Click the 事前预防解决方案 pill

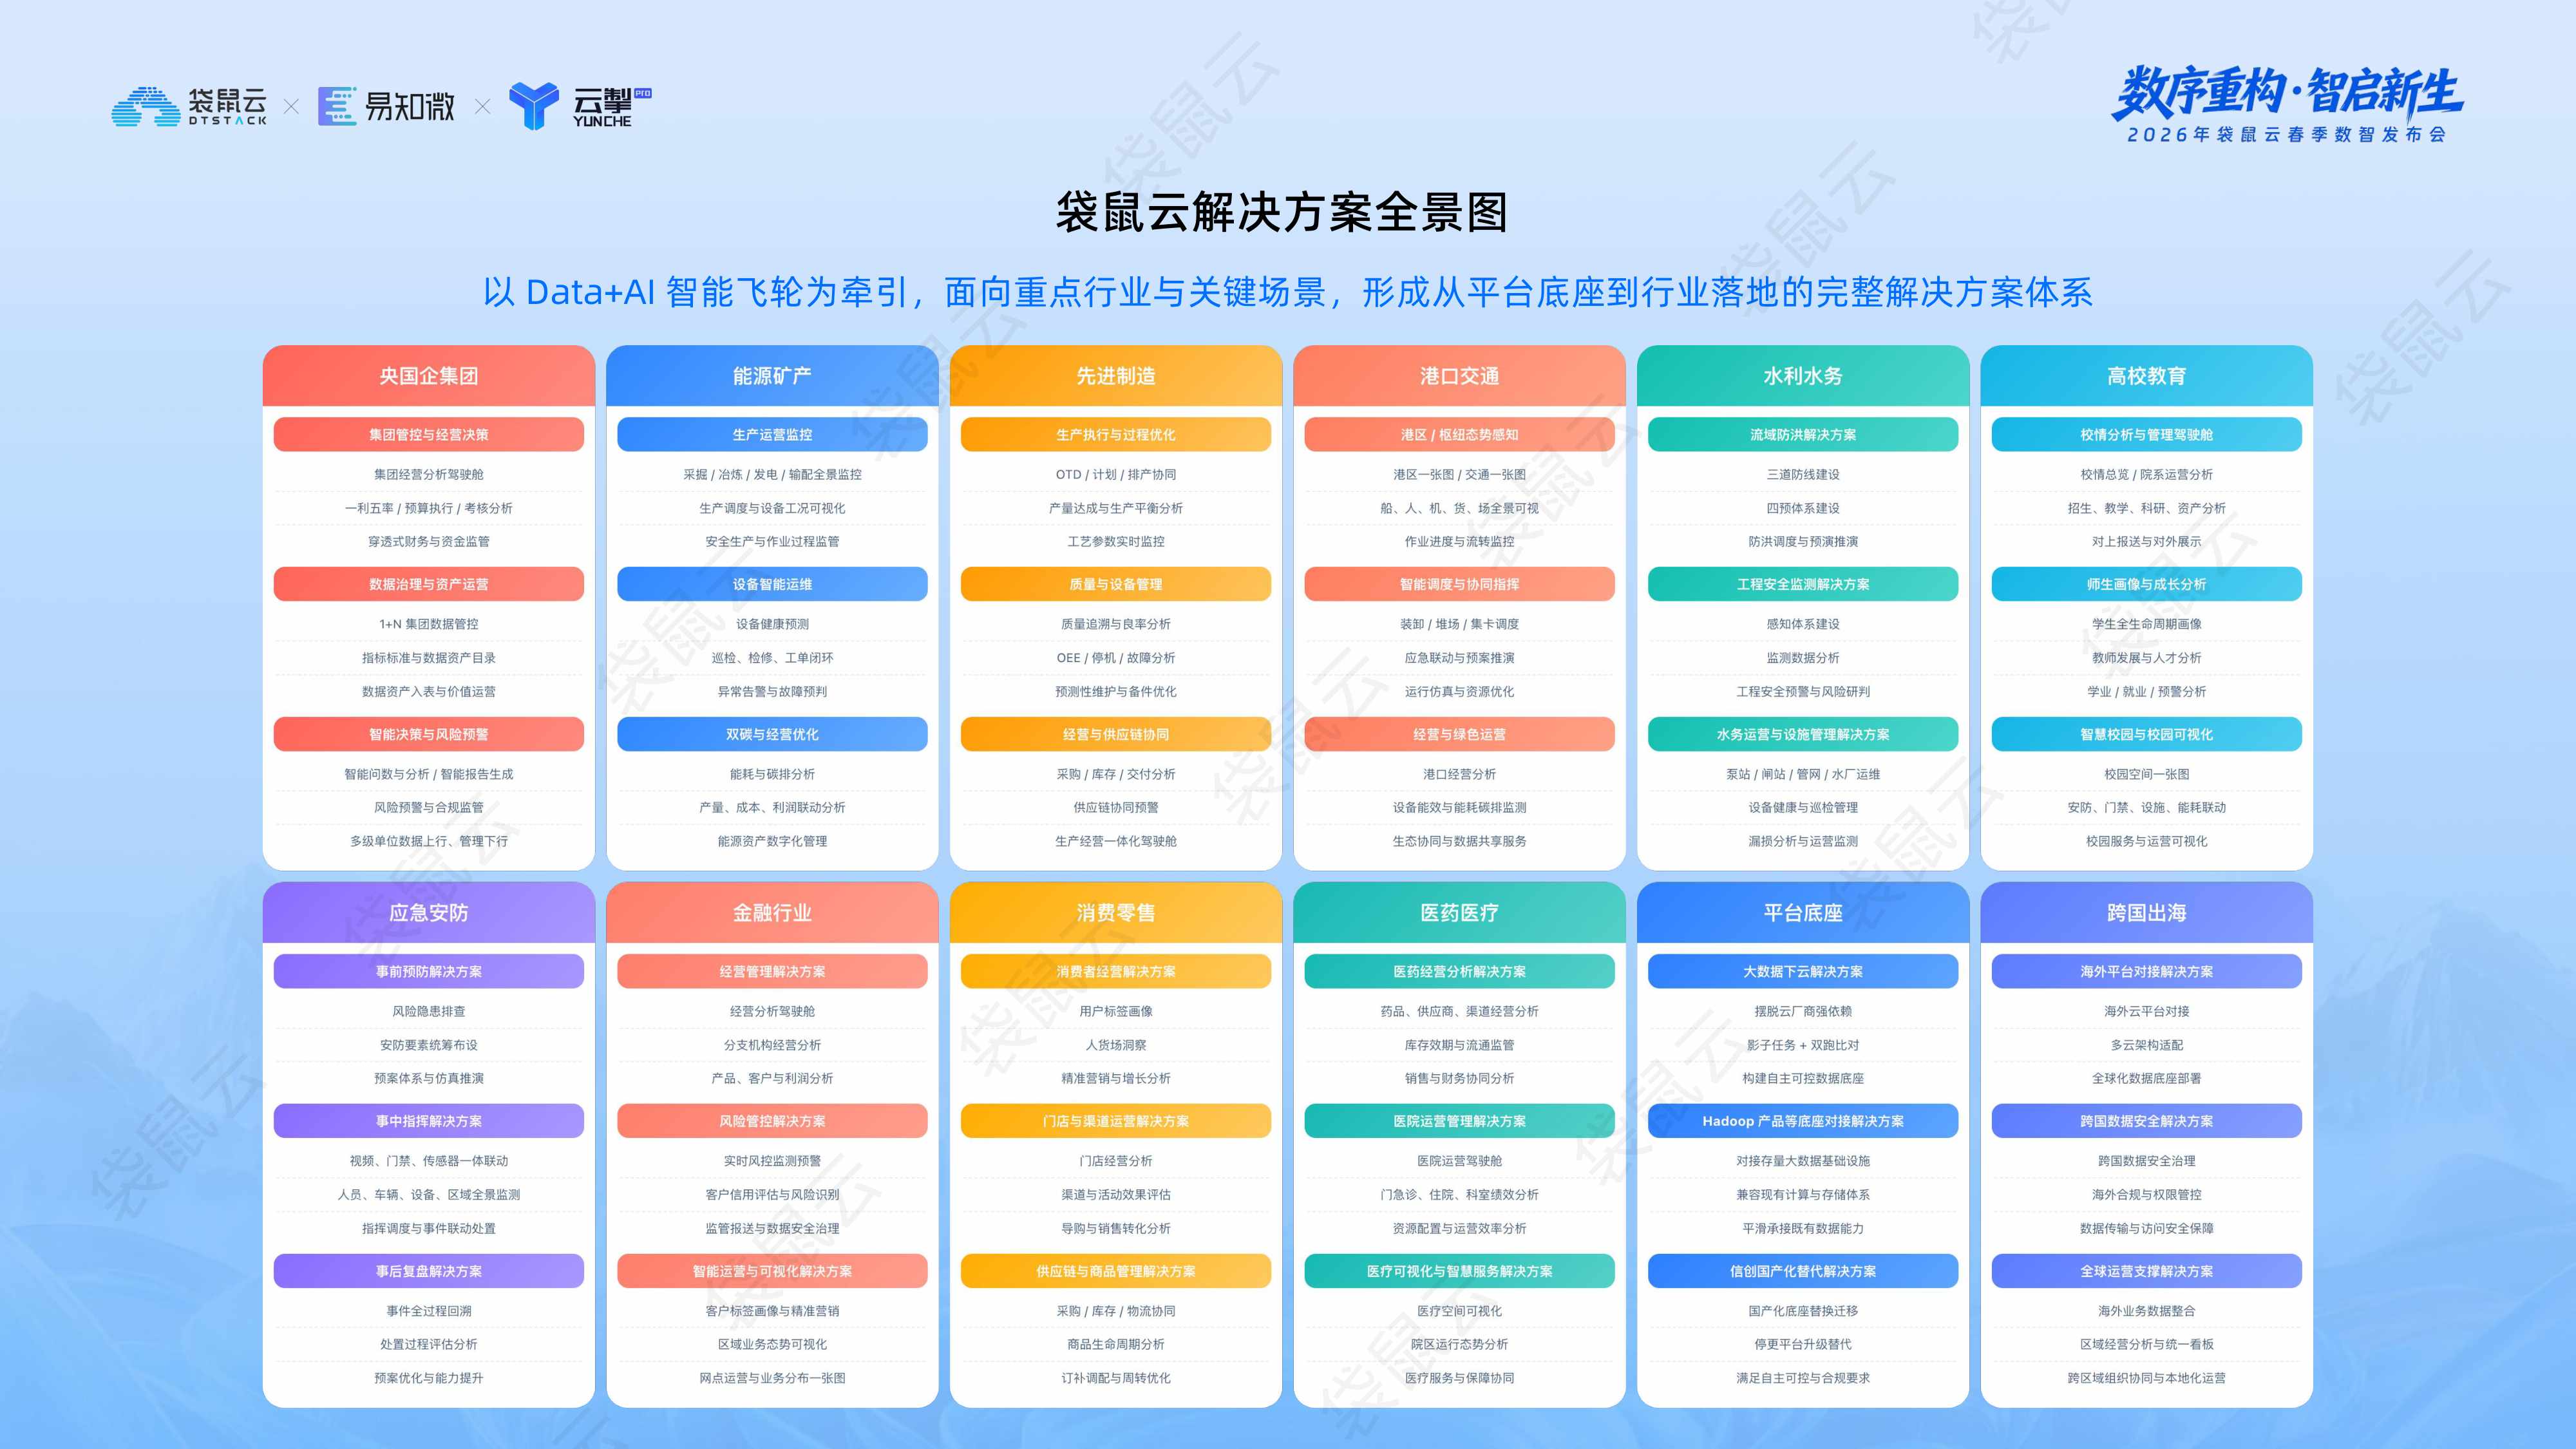[x=429, y=972]
